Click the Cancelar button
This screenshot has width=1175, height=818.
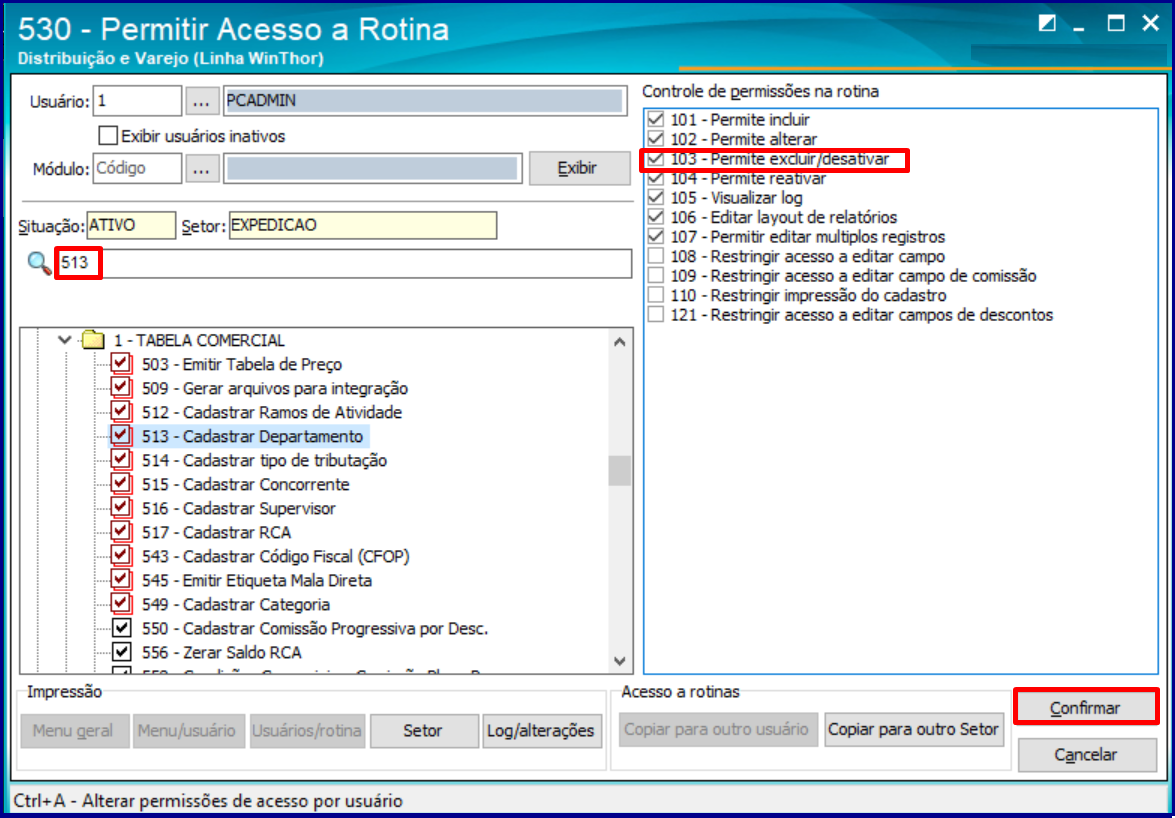(x=1085, y=754)
